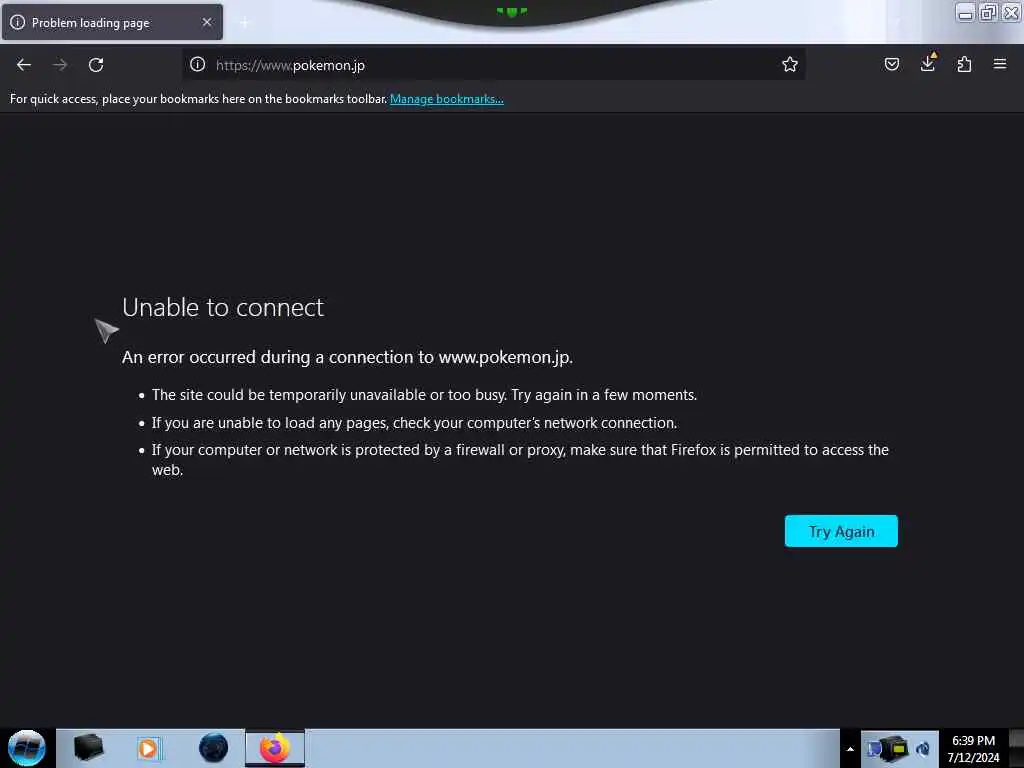The image size is (1024, 768).
Task: Go back to the previous page
Action: (24, 65)
